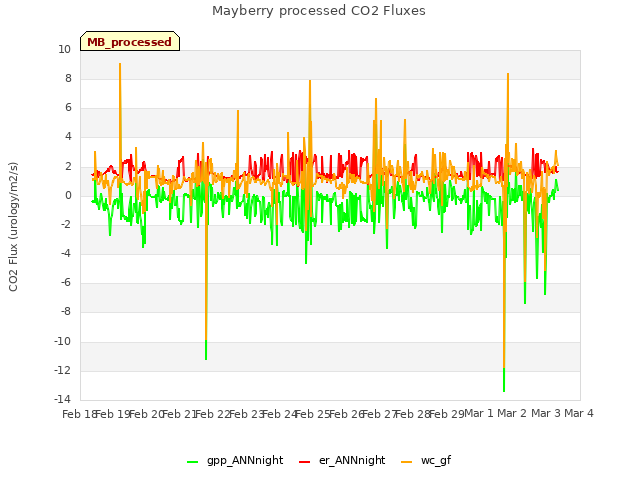The image size is (640, 480).
Task: Click the 'Feb 18' x-axis label
Action: click(x=79, y=414)
